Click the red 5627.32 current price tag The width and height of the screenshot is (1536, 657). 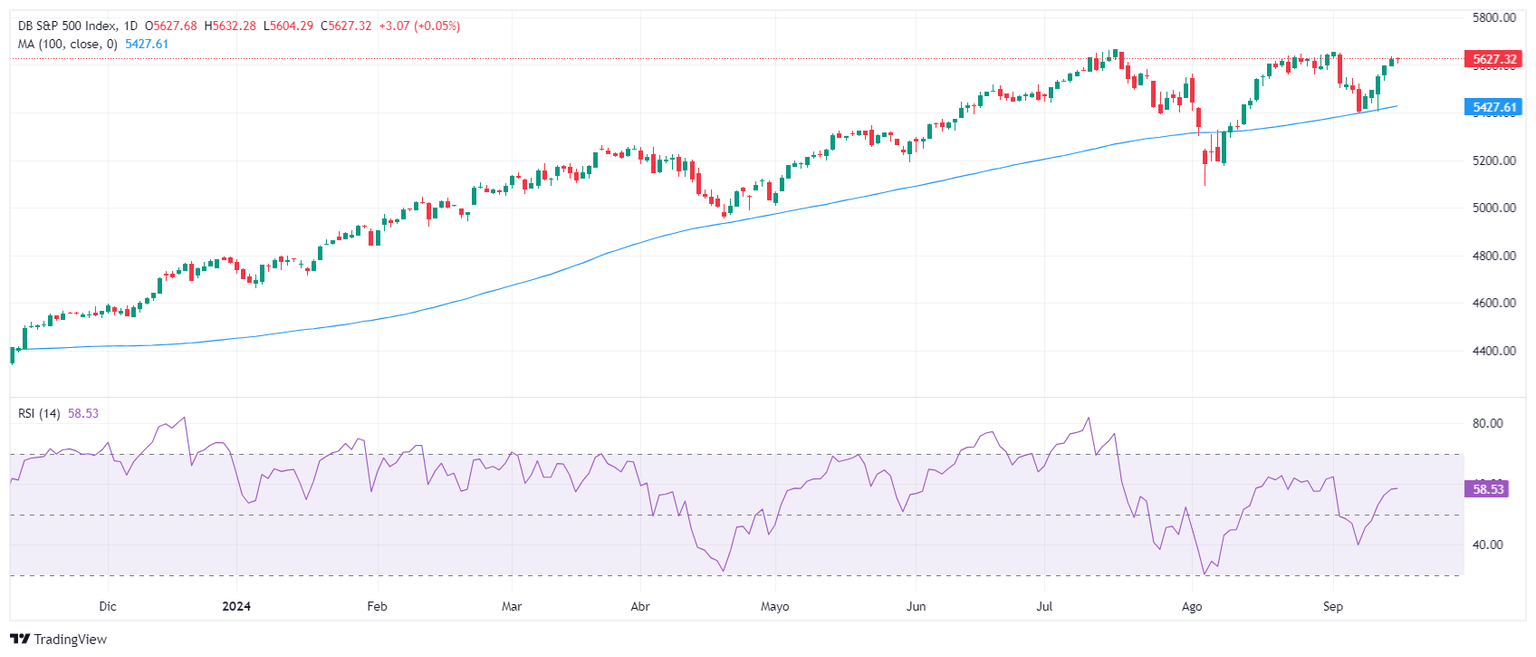pos(1495,60)
